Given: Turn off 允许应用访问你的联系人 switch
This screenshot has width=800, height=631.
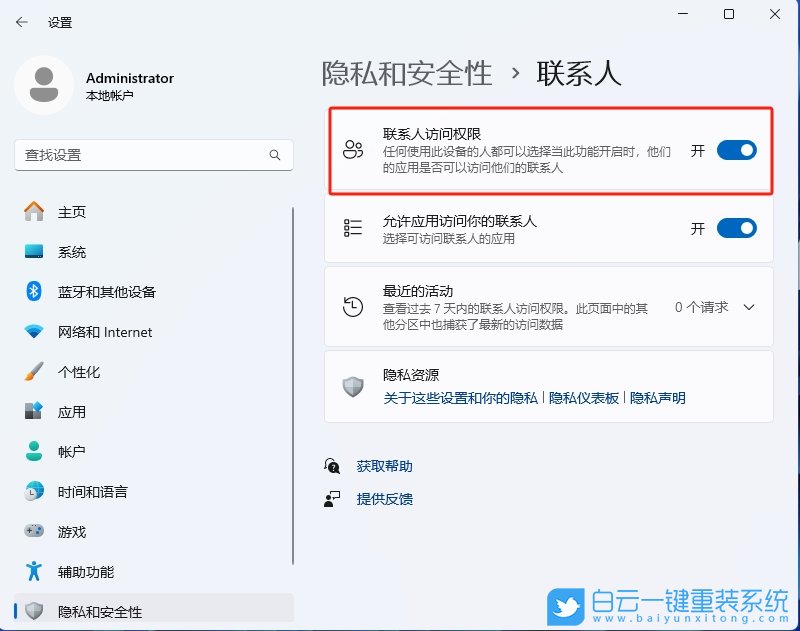Looking at the screenshot, I should 737,228.
